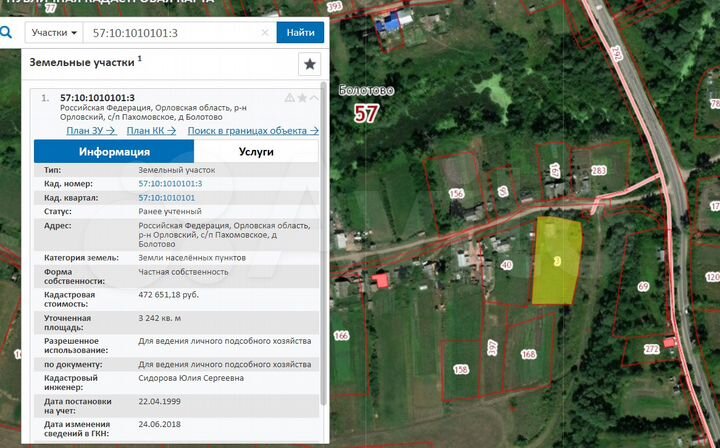
Task: Switch to the Информация tab
Action: pyautogui.click(x=114, y=152)
